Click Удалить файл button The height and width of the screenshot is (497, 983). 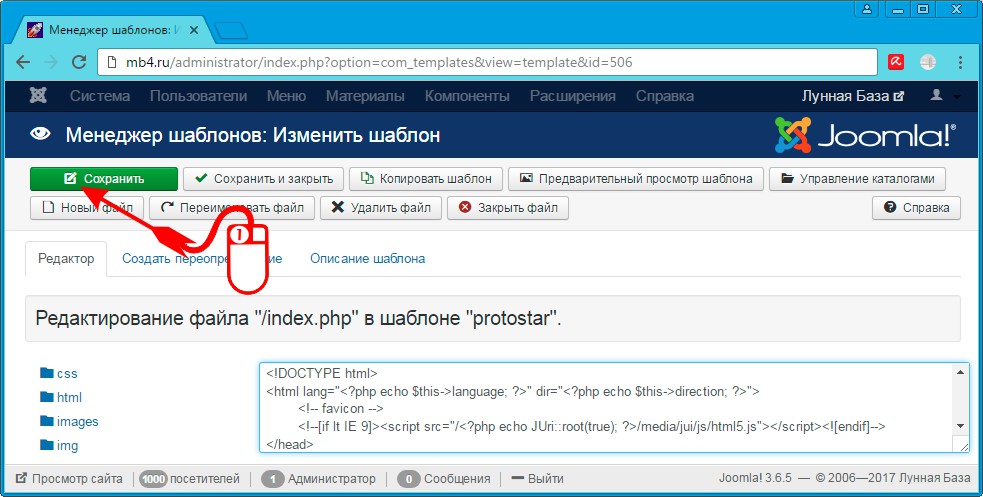coord(381,207)
